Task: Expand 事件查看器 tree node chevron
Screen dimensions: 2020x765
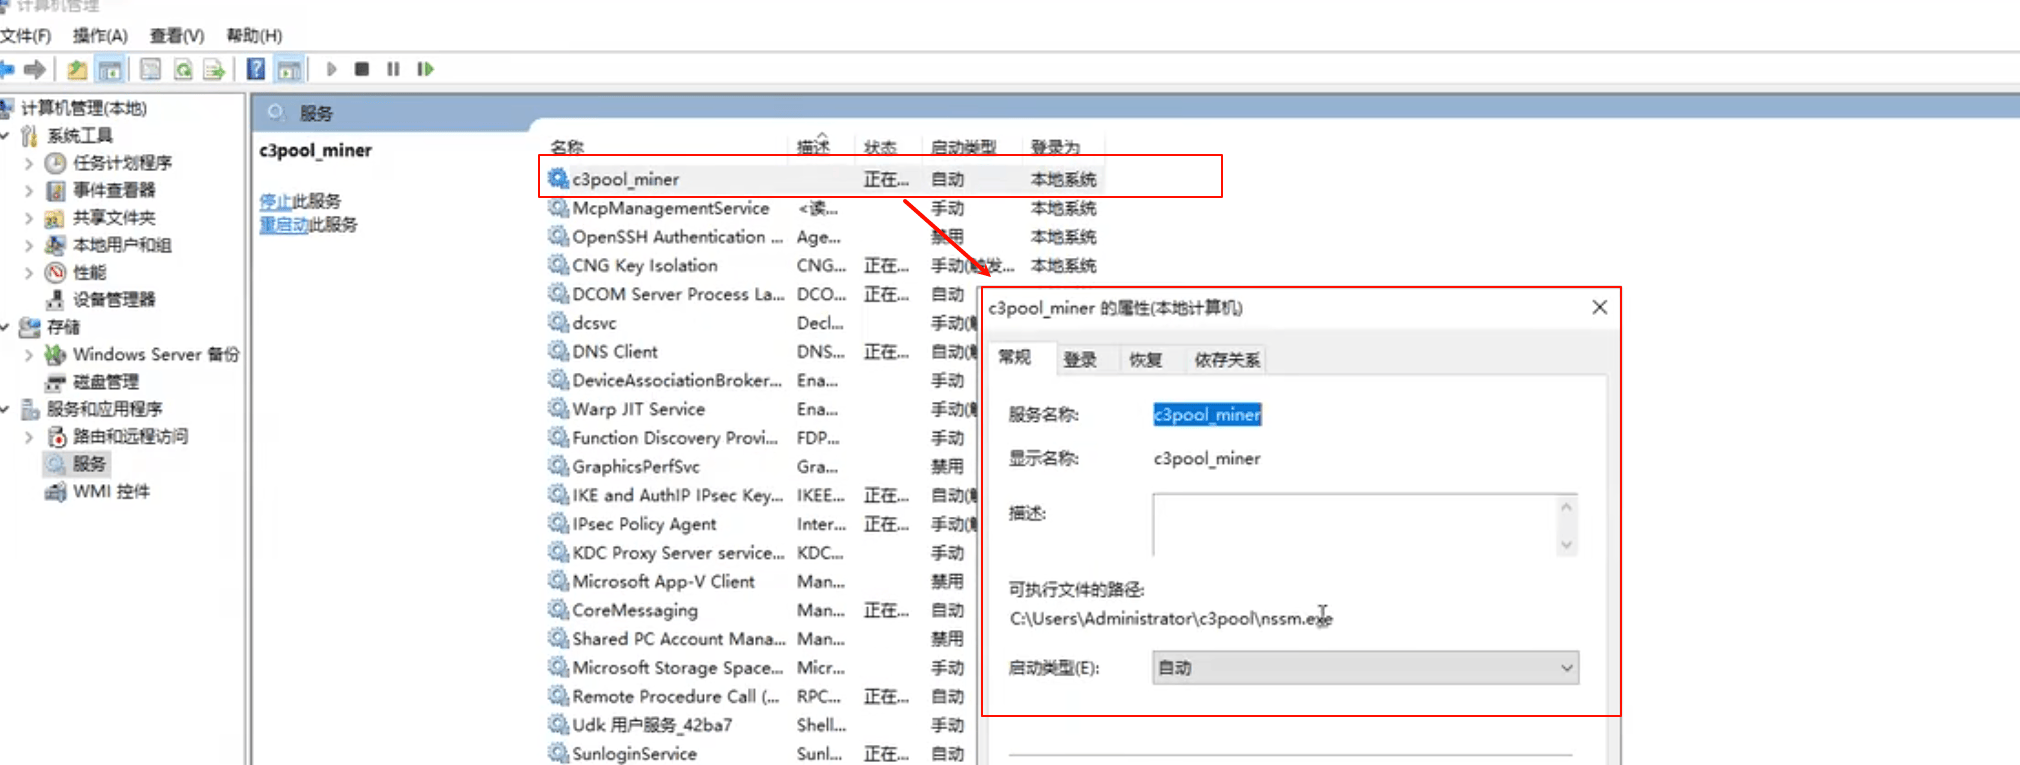Action: pyautogui.click(x=28, y=190)
